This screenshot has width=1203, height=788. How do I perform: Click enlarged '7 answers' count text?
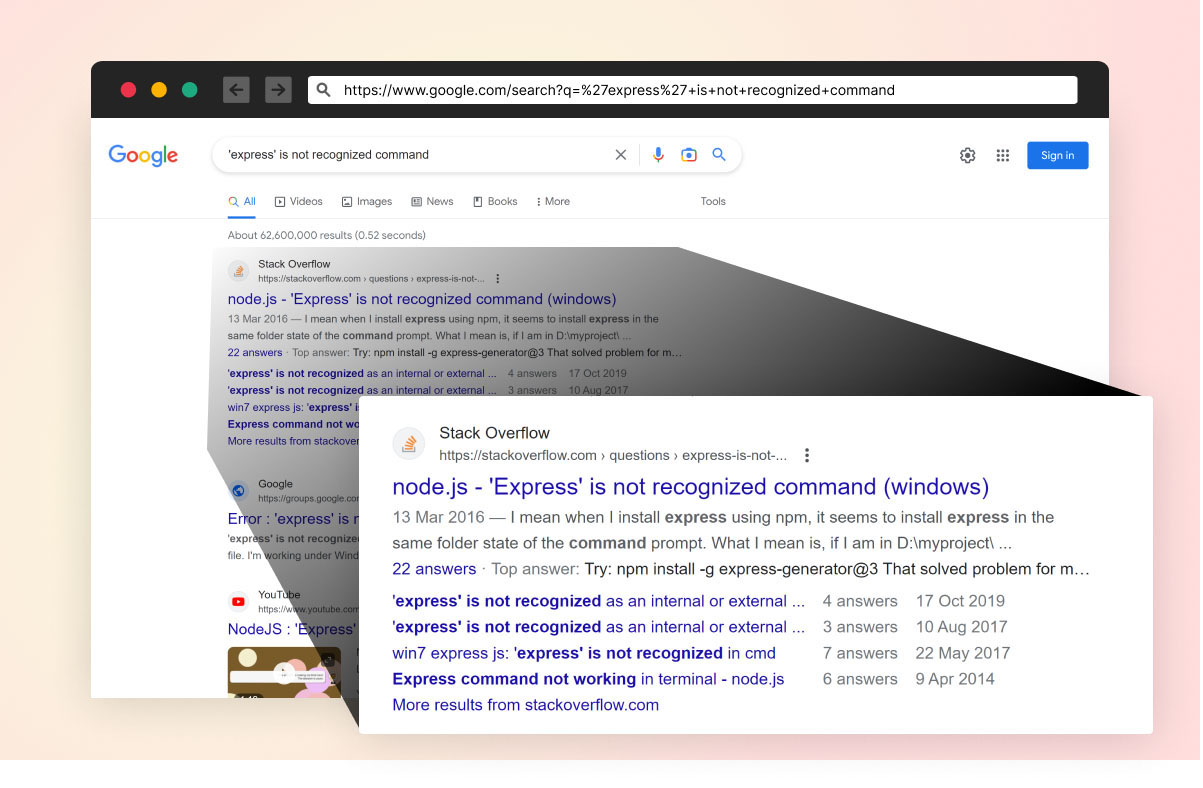(860, 653)
